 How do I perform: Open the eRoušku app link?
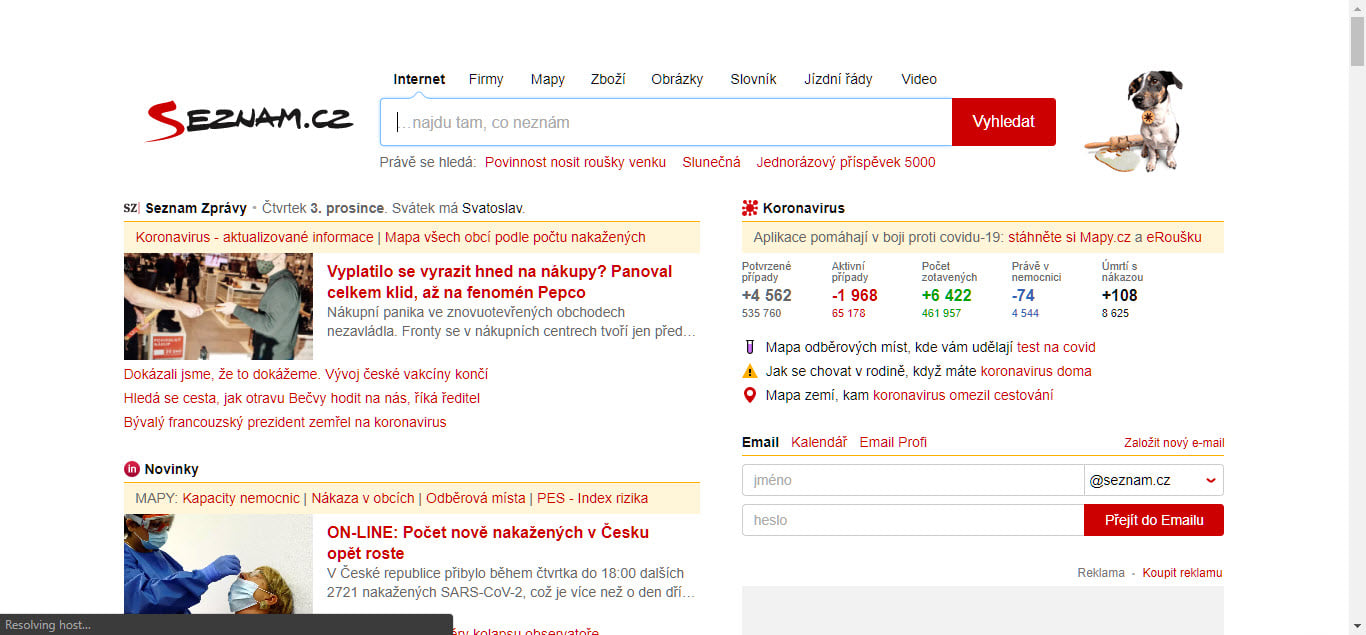pyautogui.click(x=1174, y=237)
